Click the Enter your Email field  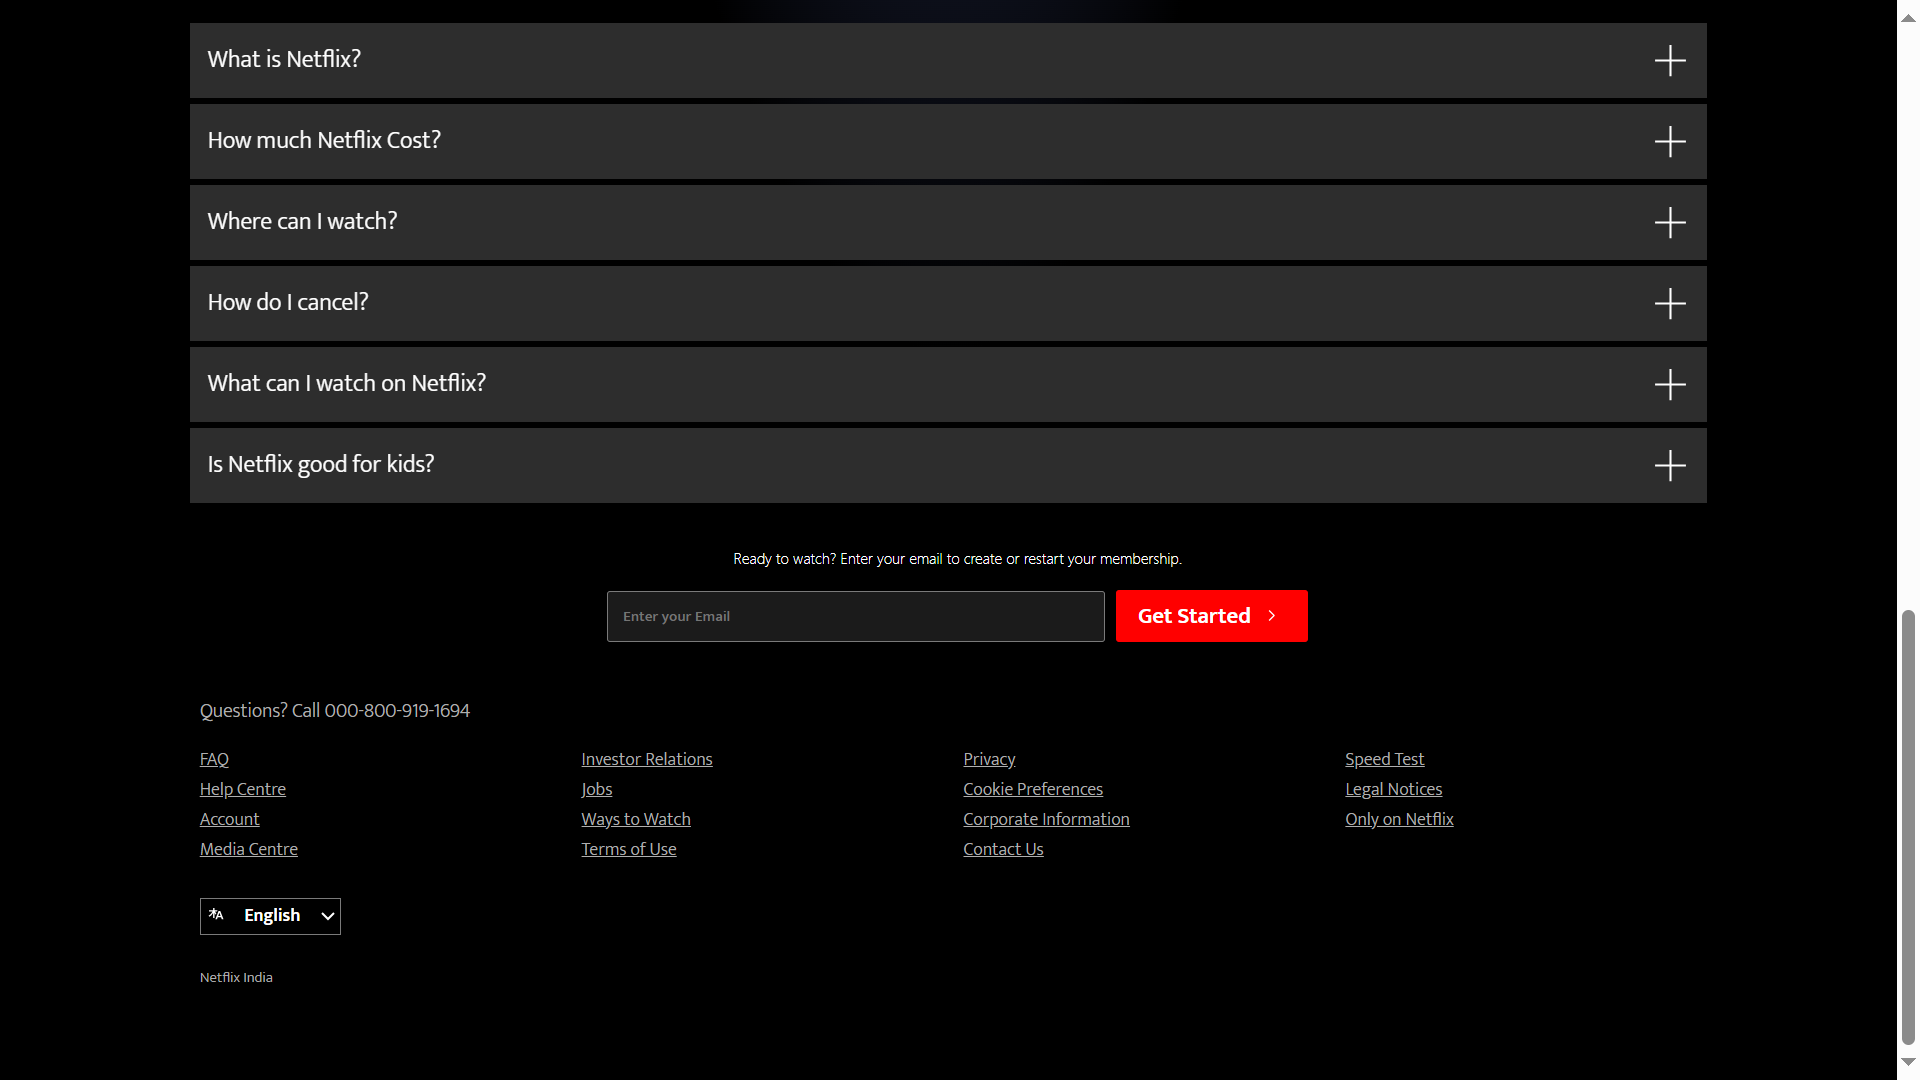(855, 616)
